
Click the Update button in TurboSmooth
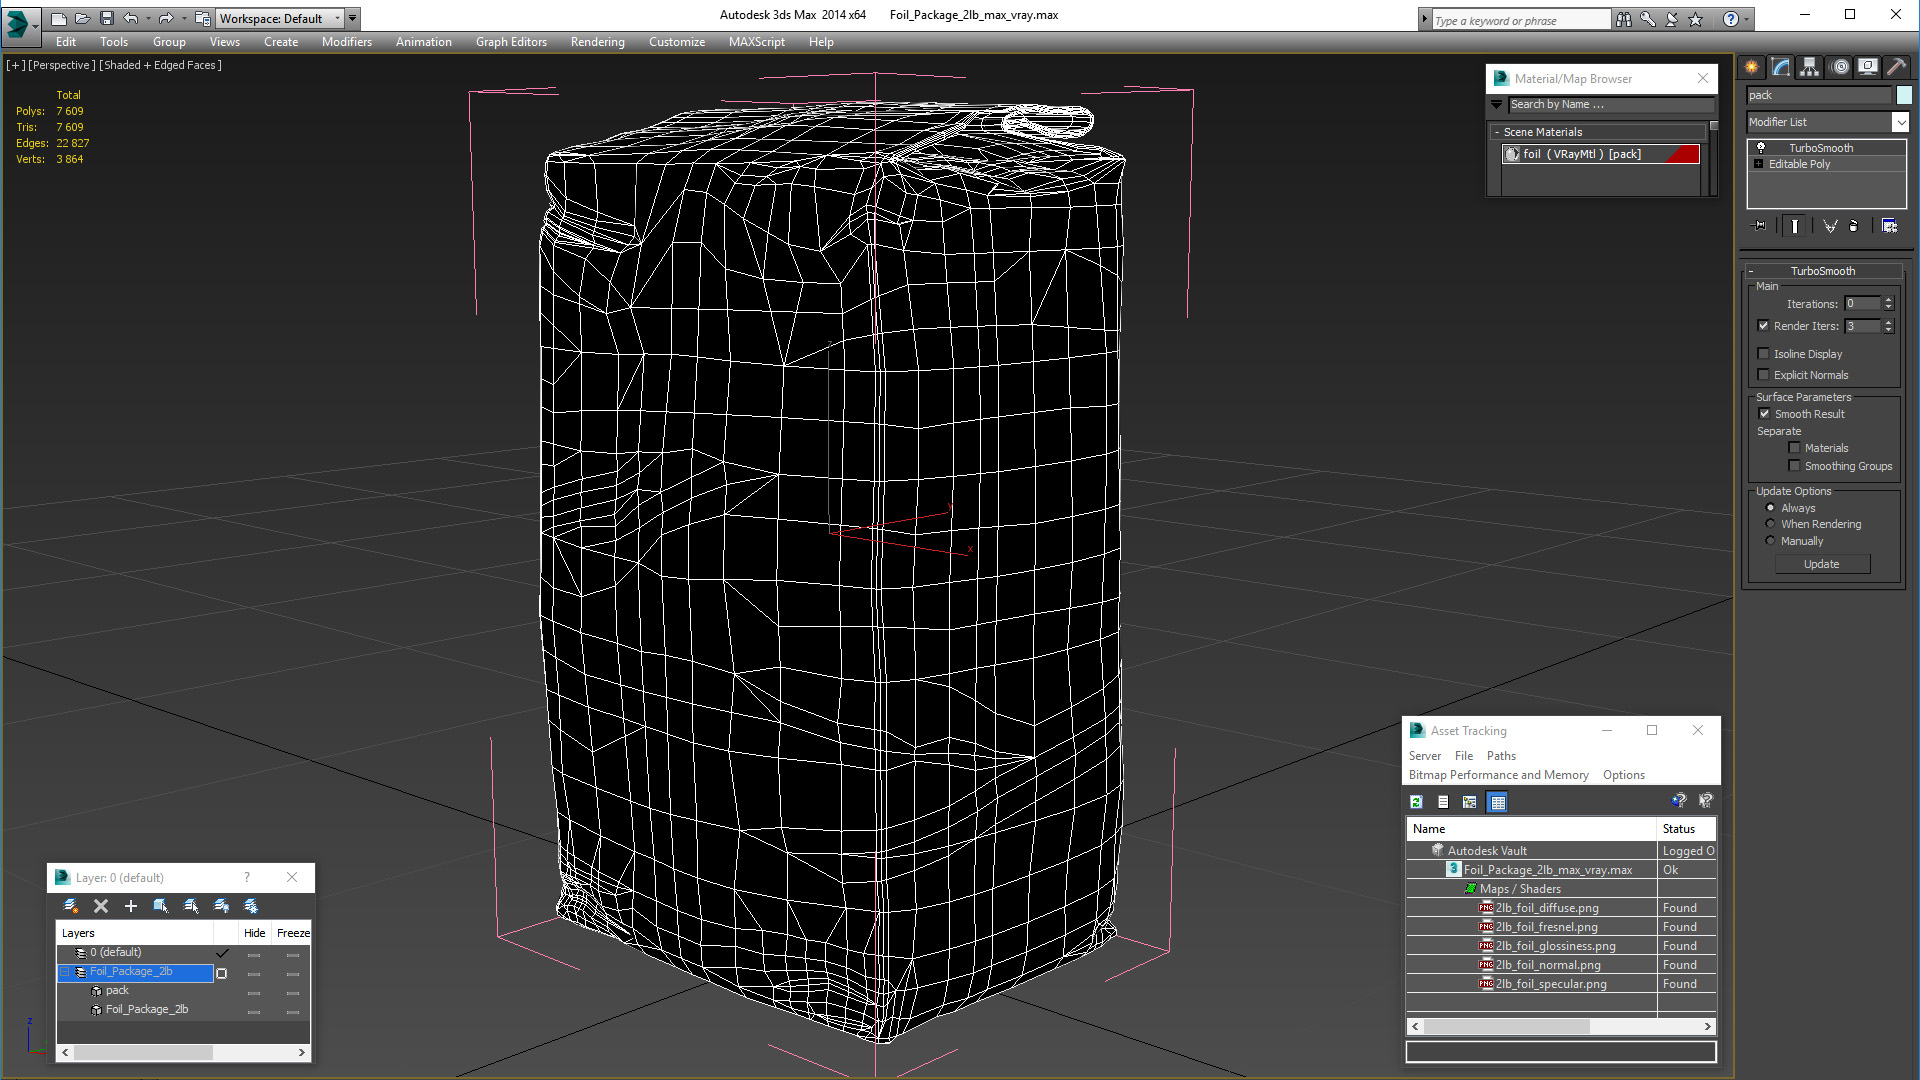(x=1821, y=564)
